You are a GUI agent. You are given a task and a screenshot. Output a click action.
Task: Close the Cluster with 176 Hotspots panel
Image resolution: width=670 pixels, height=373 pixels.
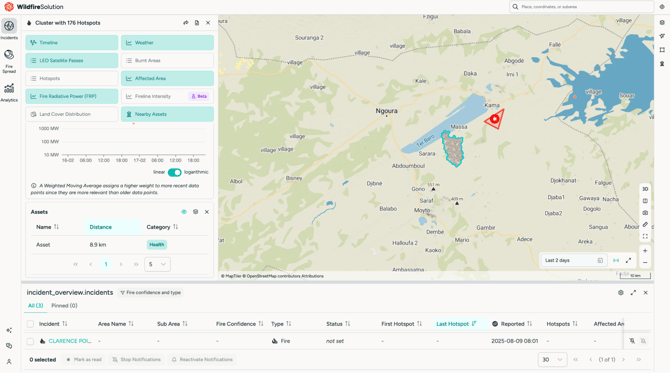(208, 23)
